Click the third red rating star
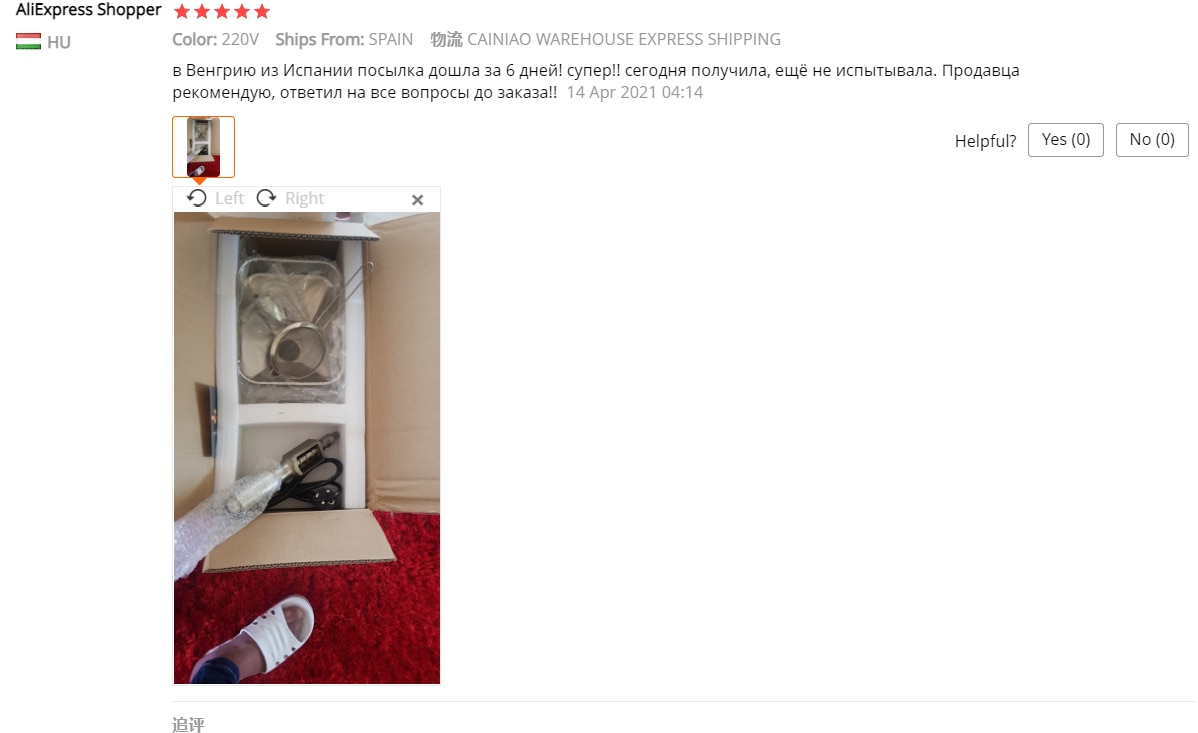Image resolution: width=1198 pixels, height=733 pixels. 222,11
